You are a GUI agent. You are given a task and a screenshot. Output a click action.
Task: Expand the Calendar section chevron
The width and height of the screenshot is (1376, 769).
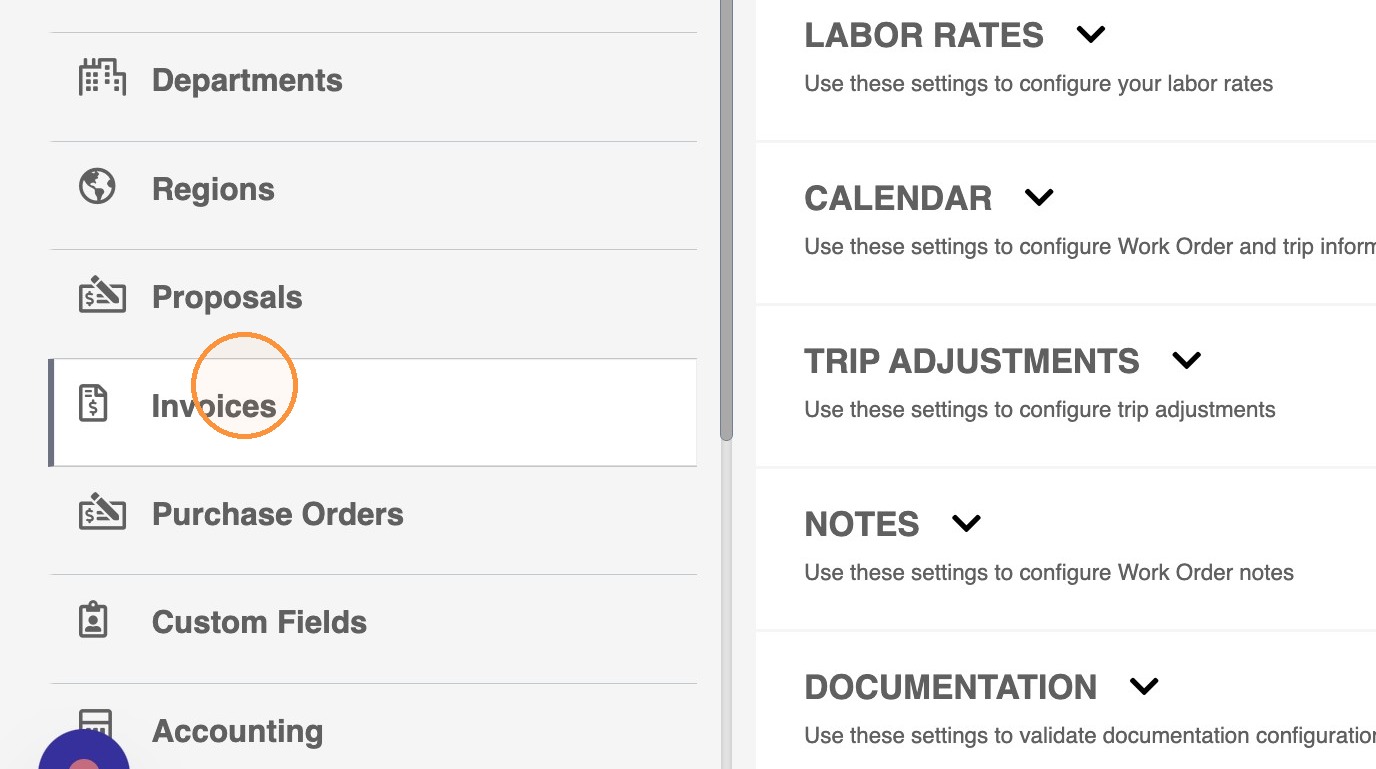pos(1039,197)
